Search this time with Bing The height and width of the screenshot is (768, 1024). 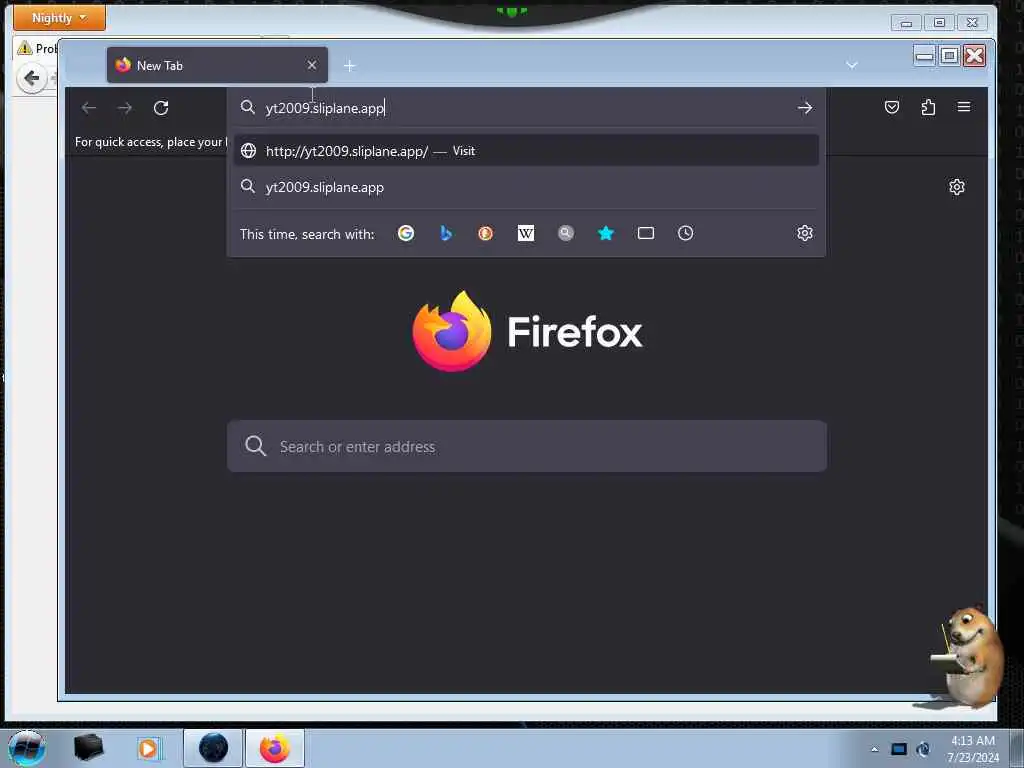click(446, 233)
